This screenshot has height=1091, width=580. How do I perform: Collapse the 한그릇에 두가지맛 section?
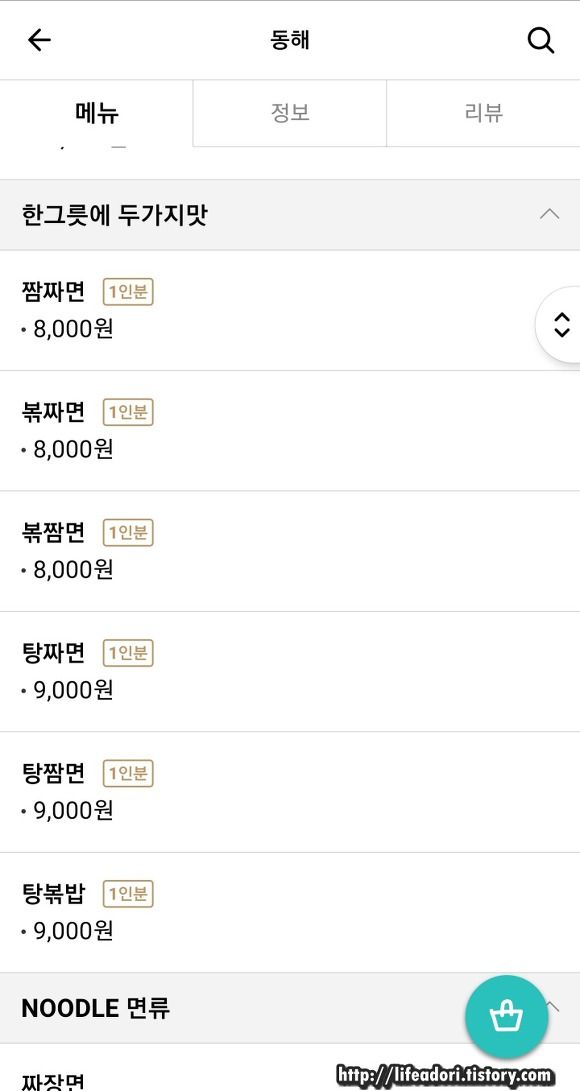click(x=549, y=214)
